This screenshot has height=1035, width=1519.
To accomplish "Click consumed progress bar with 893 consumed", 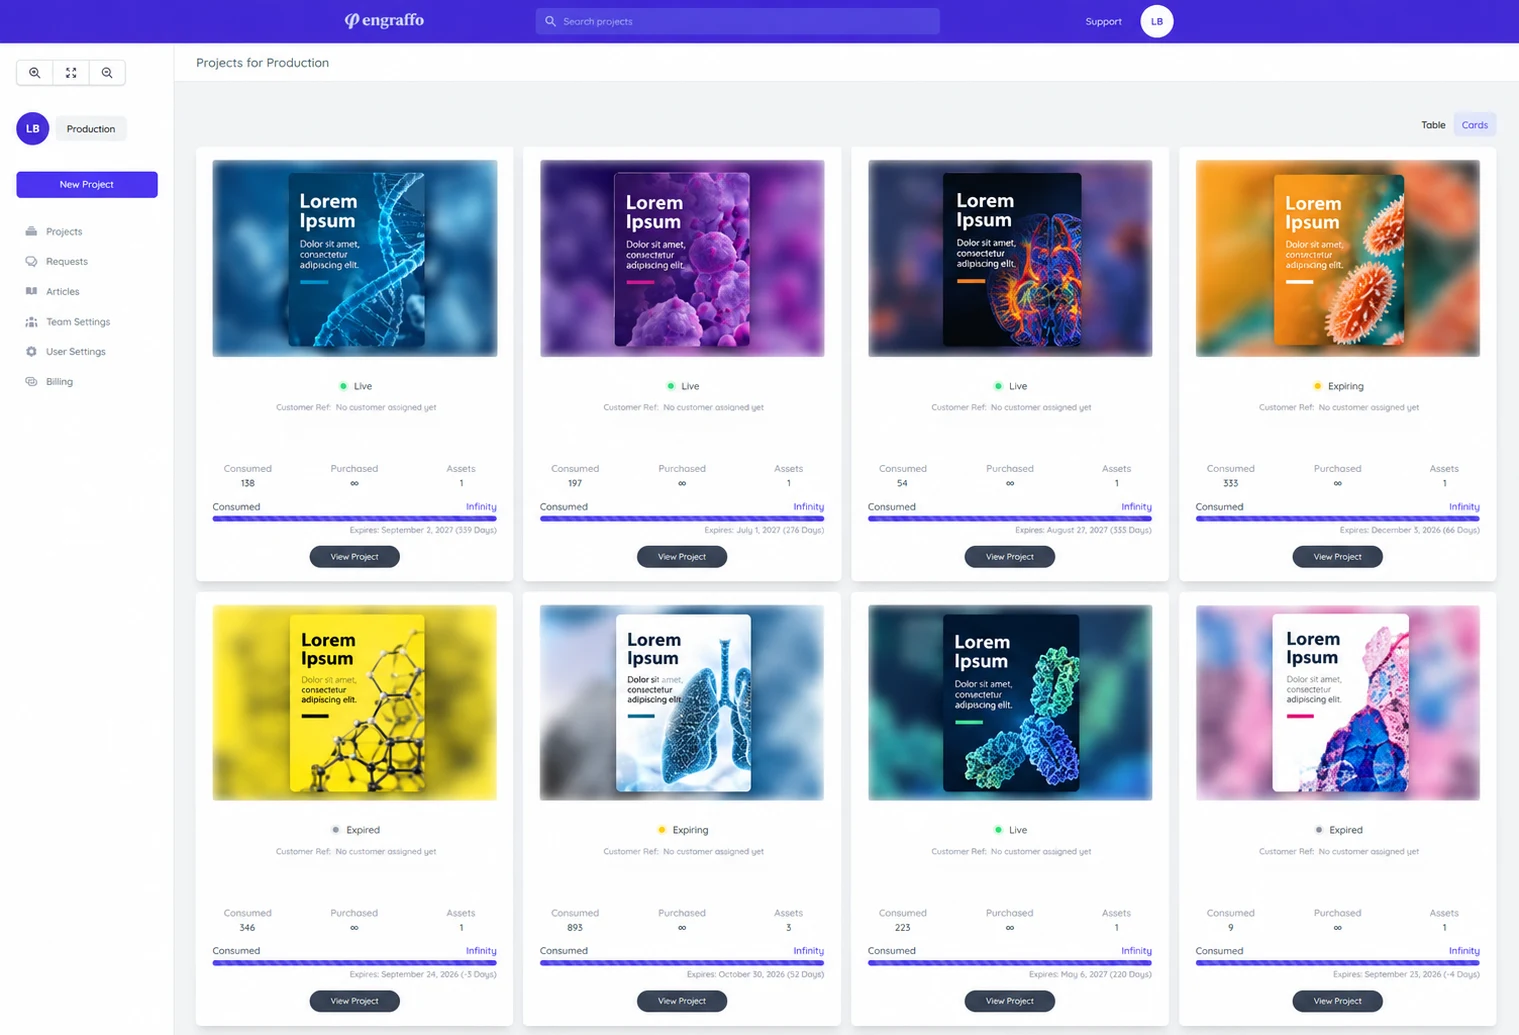I will 682,962.
